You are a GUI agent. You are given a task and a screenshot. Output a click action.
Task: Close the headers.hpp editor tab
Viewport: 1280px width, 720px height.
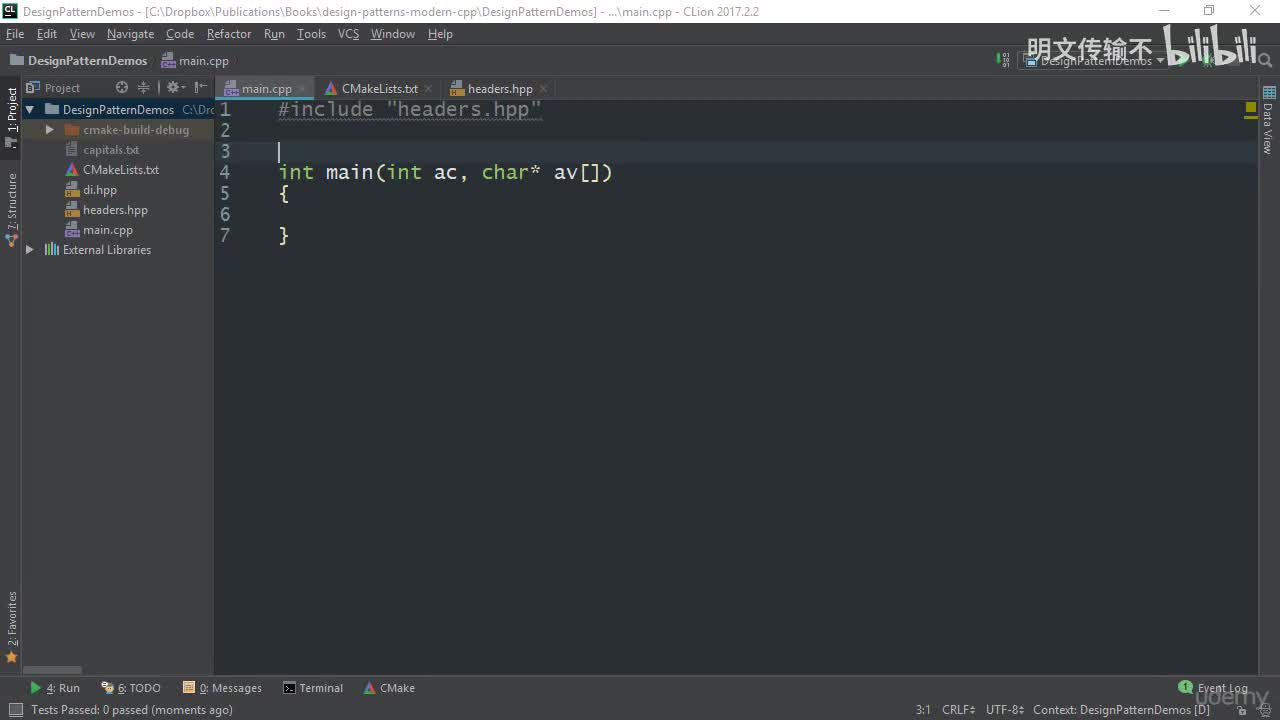pyautogui.click(x=543, y=89)
